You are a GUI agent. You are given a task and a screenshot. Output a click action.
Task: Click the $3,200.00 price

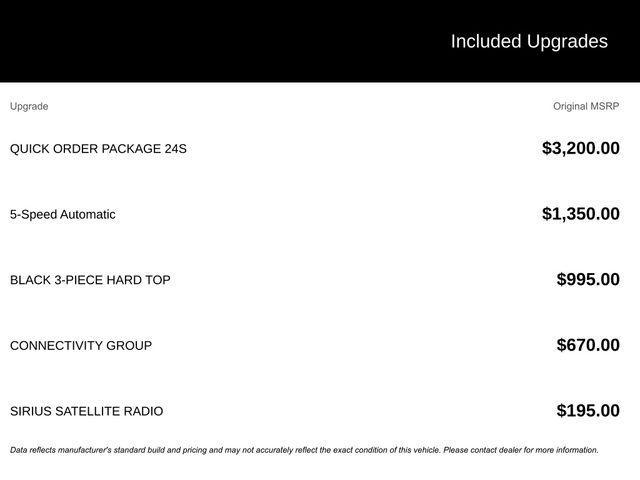pyautogui.click(x=580, y=149)
